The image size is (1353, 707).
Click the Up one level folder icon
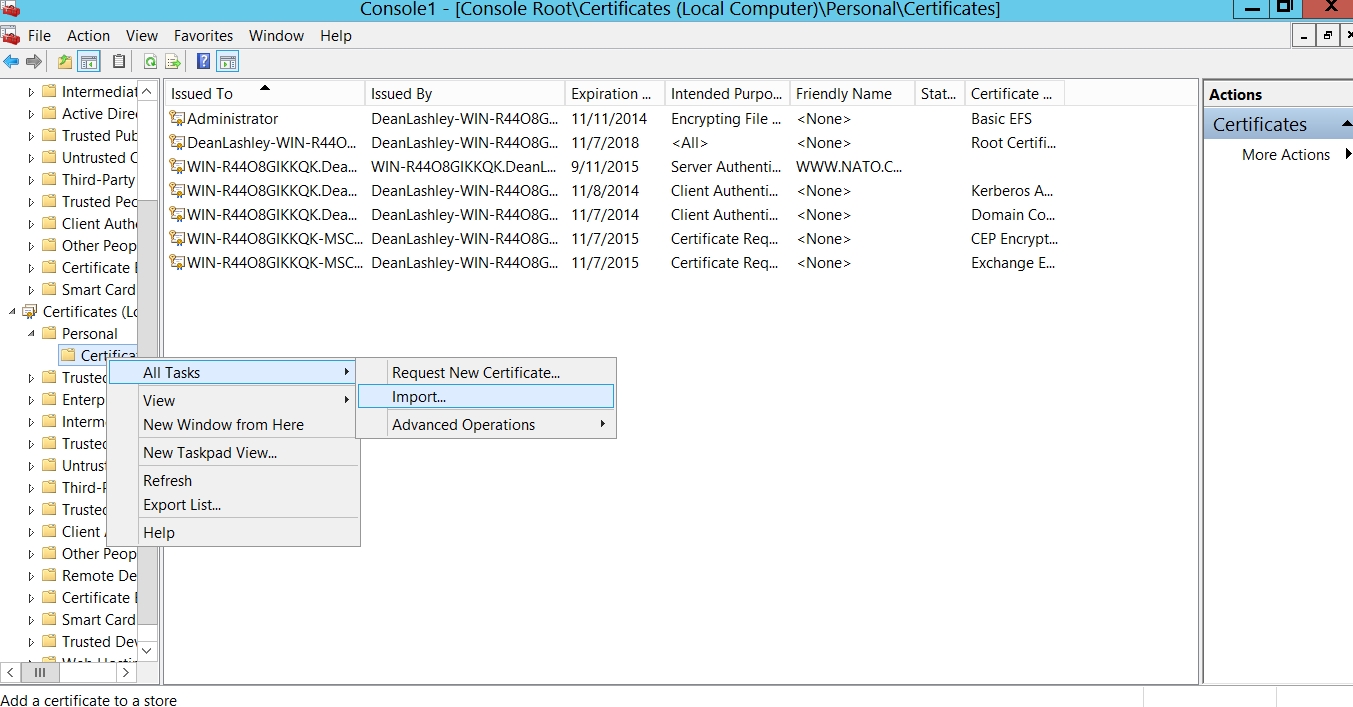[x=65, y=62]
